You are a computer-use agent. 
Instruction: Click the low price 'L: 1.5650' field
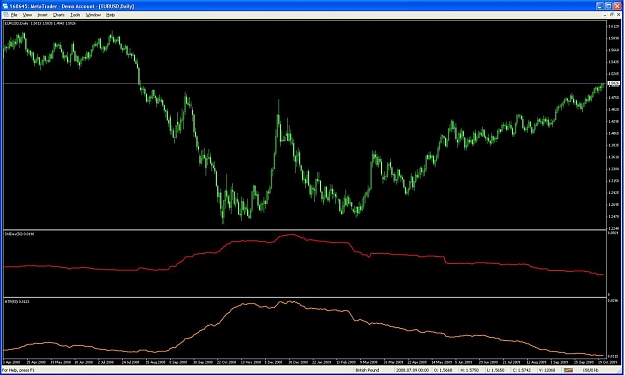pos(495,370)
